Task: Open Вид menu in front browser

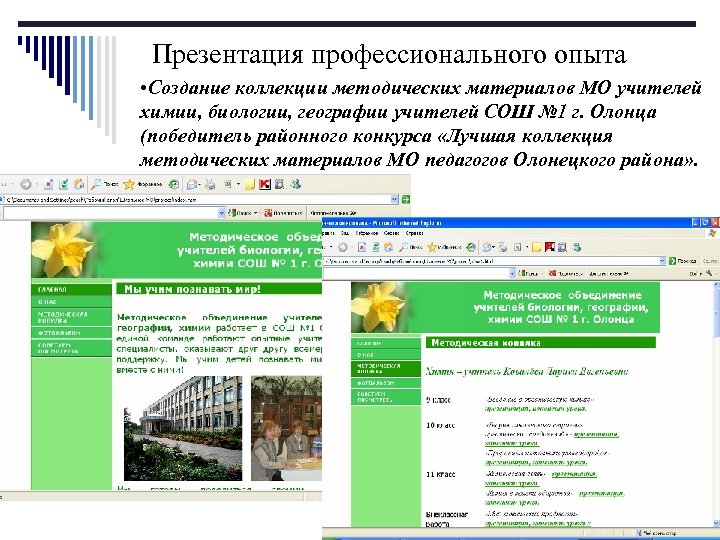Action: [x=344, y=233]
